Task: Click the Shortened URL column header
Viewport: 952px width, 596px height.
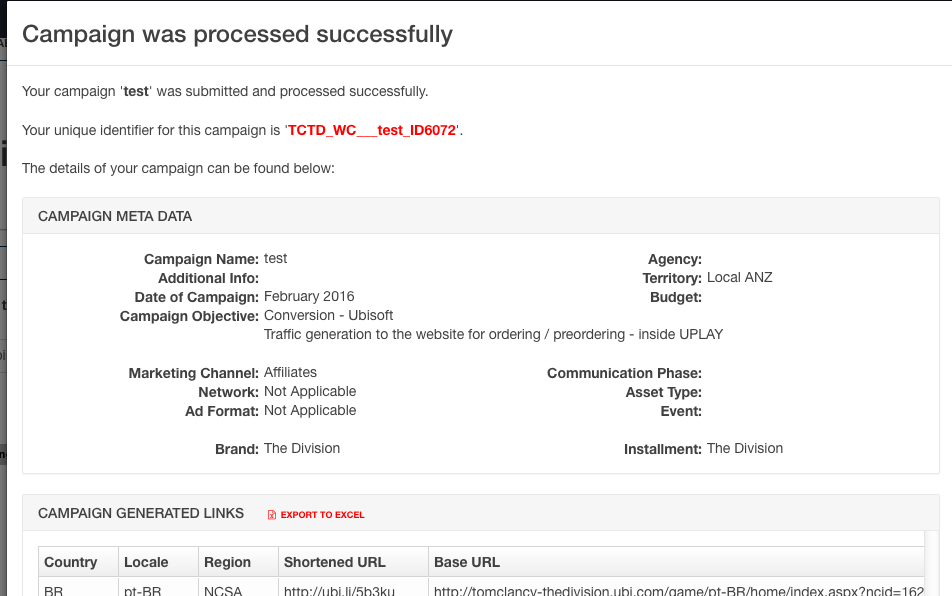Action: point(334,562)
